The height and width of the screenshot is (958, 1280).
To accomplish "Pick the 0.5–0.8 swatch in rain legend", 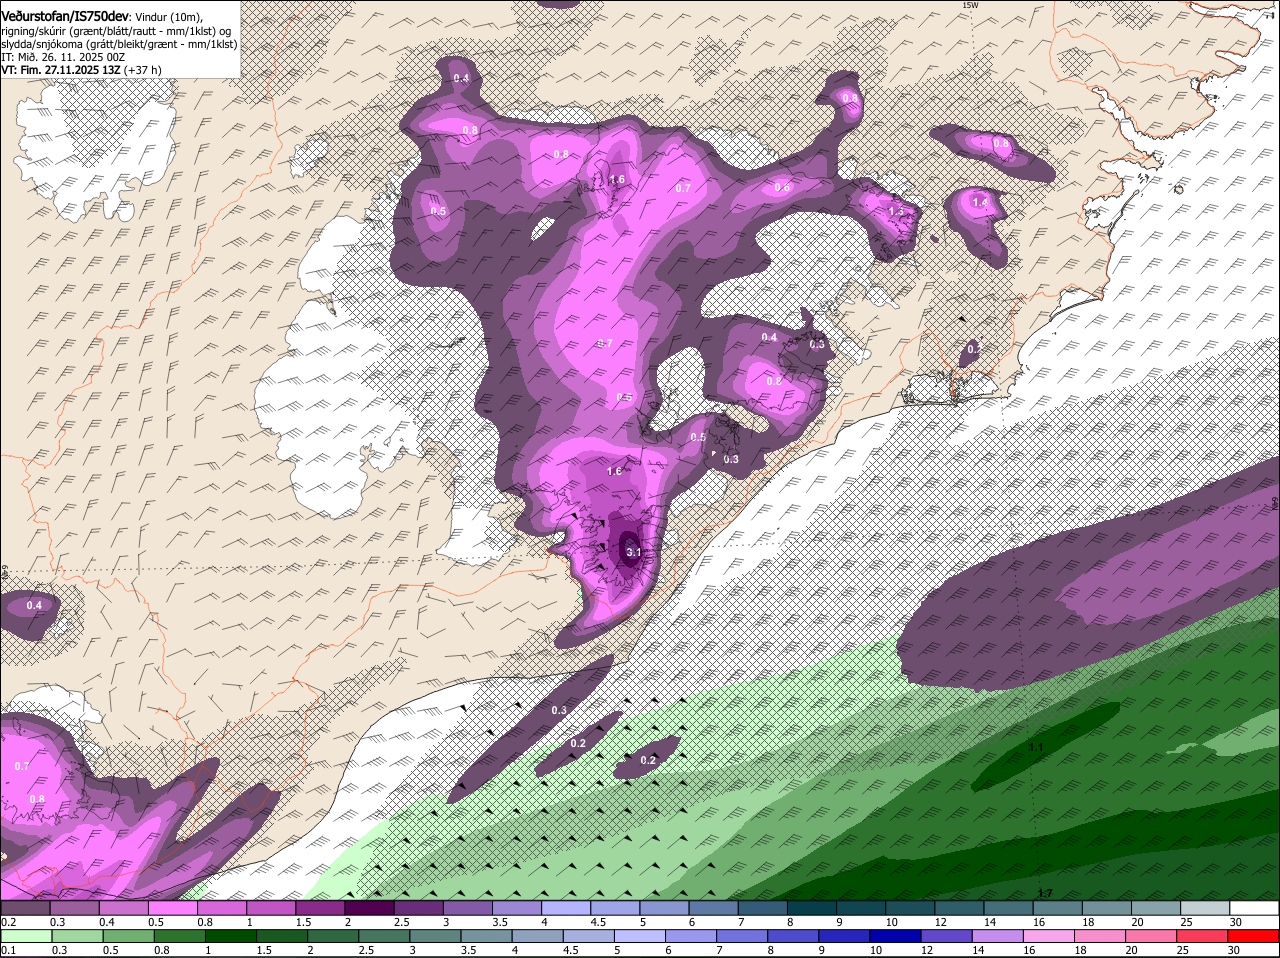I will coord(128,936).
